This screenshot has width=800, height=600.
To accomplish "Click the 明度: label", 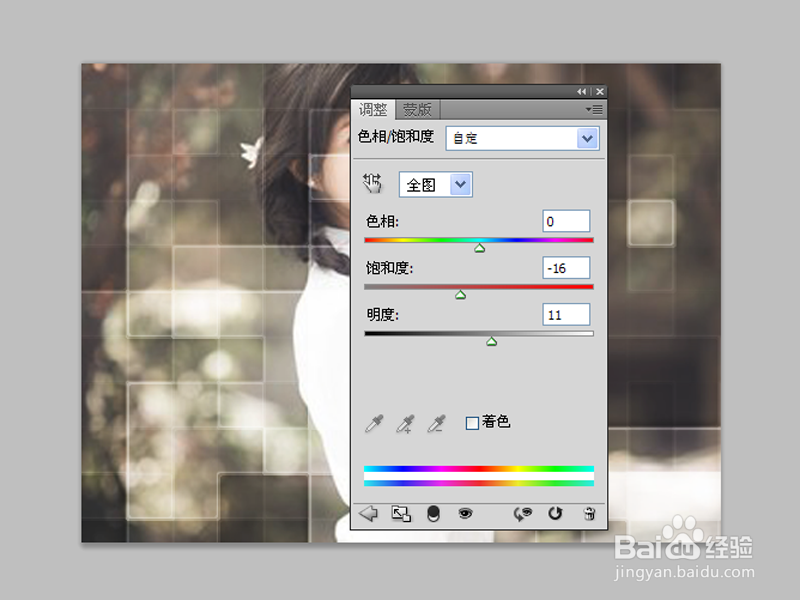I will tap(382, 315).
